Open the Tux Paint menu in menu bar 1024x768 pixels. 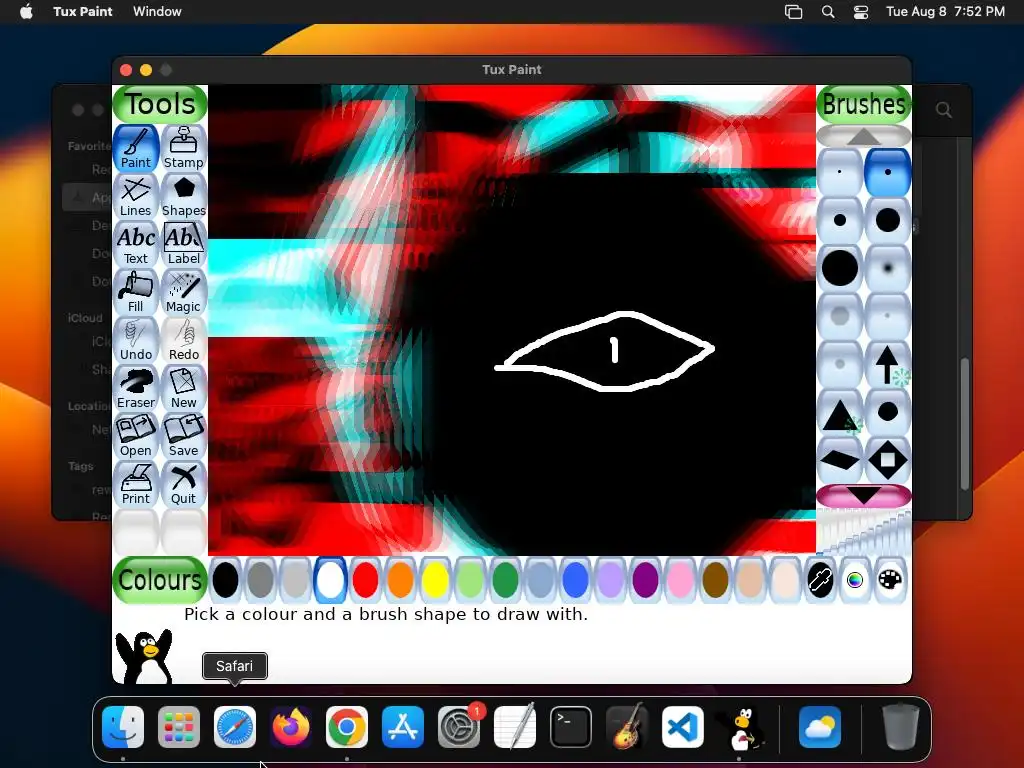point(83,11)
